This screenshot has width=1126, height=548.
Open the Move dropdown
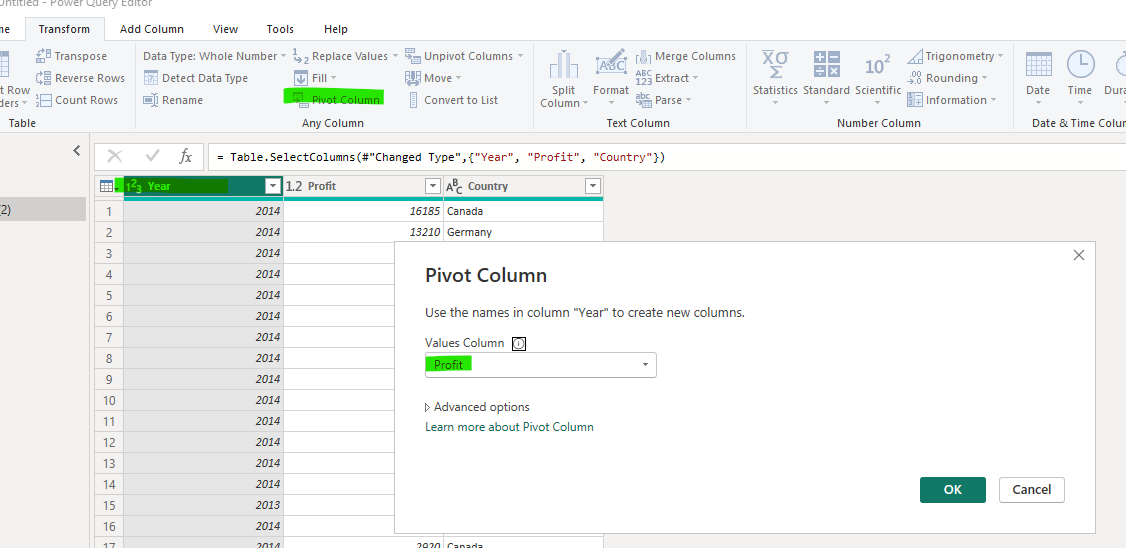click(433, 78)
